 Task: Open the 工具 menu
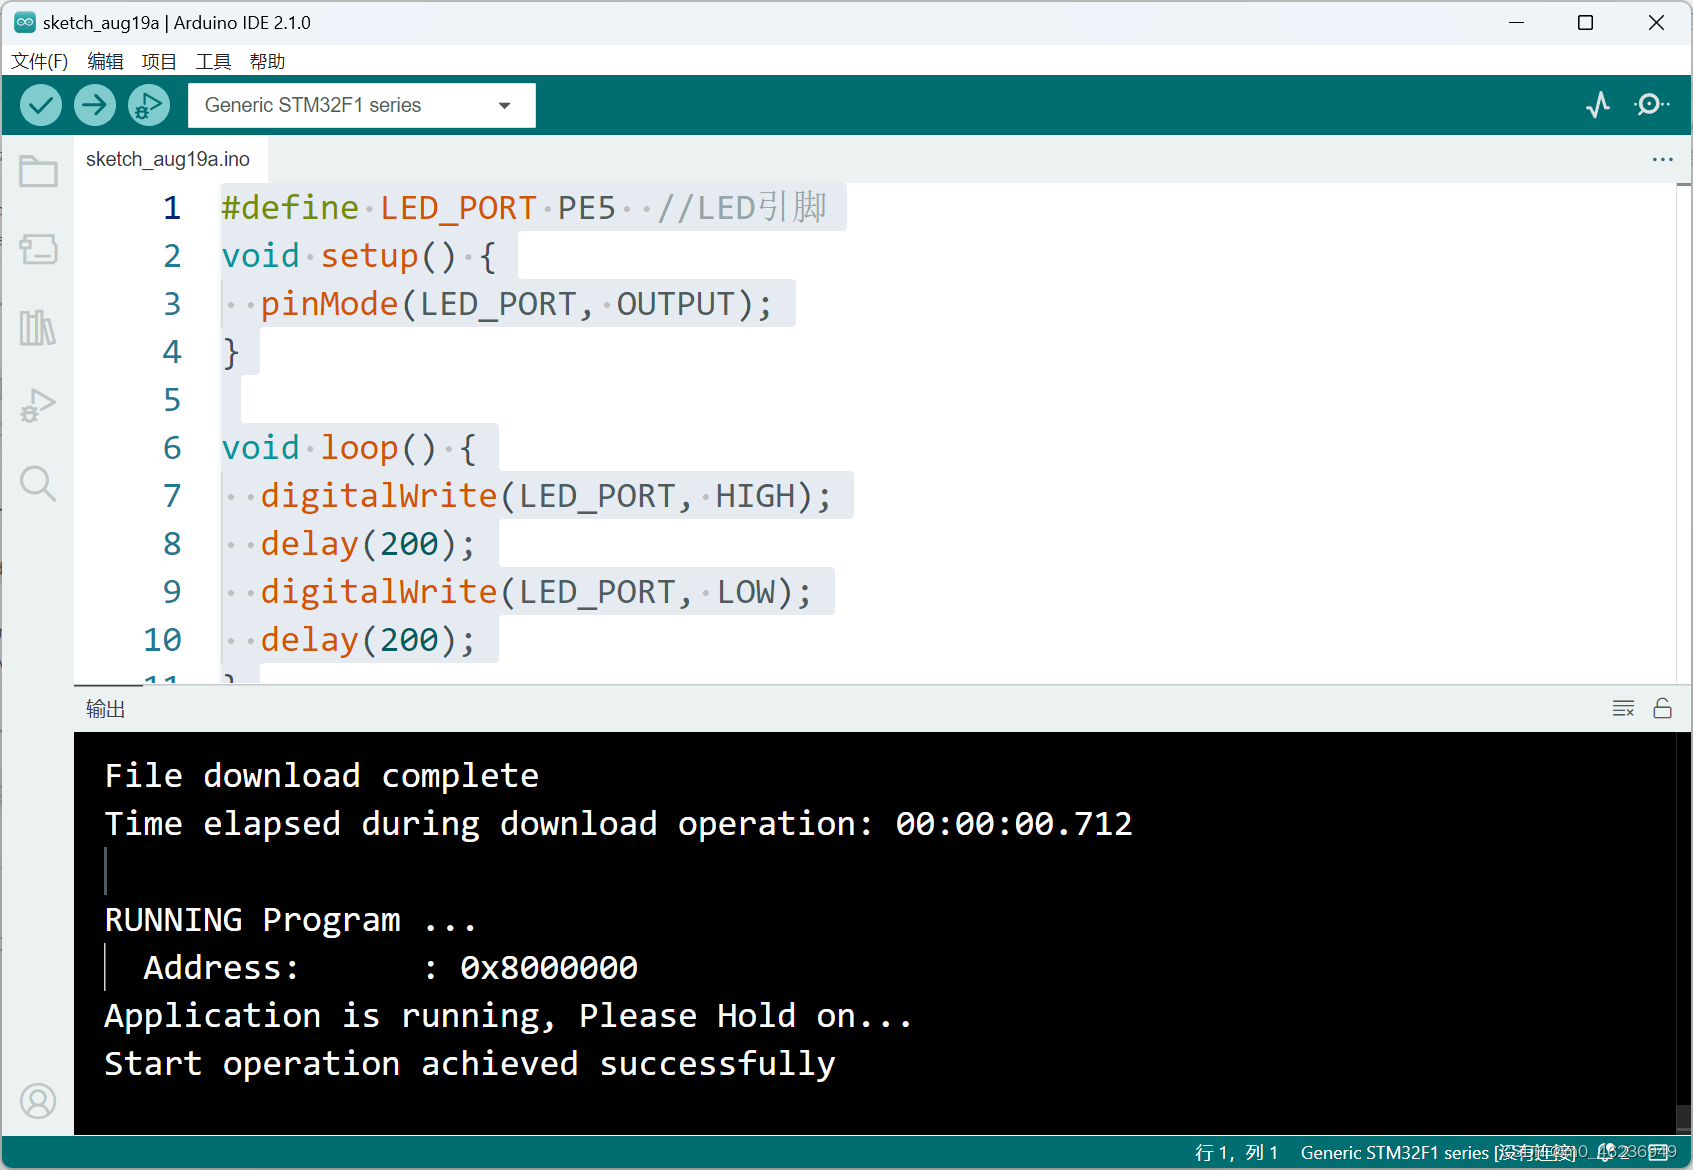coord(212,61)
